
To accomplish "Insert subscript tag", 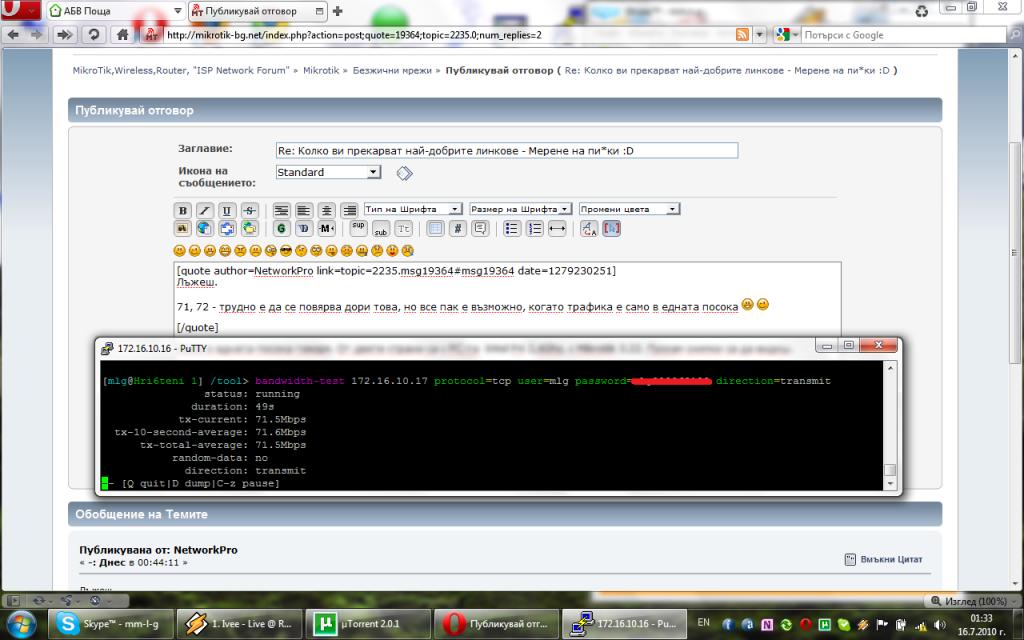I will [x=381, y=228].
